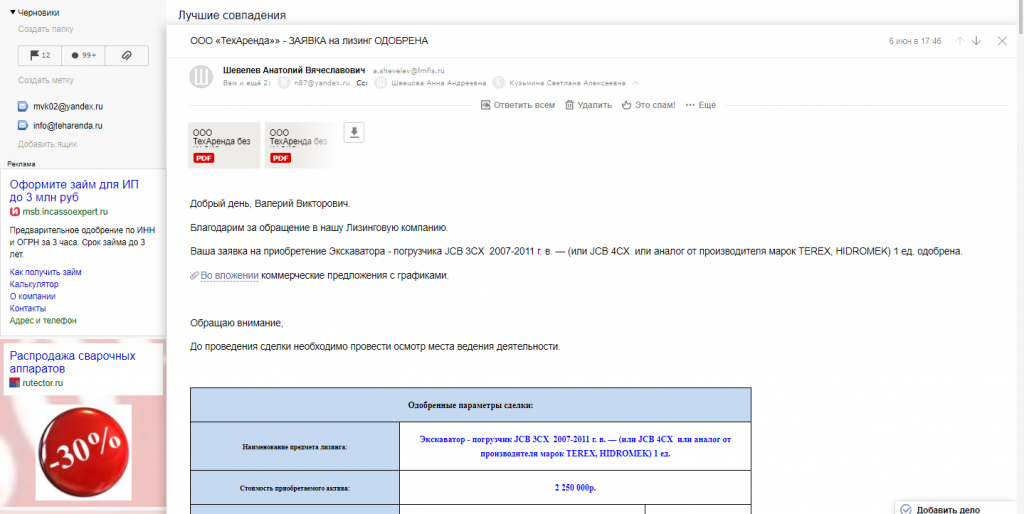Open the info@teharenda.ru mailbox
Screen dimensions: 1024x514
68,125
